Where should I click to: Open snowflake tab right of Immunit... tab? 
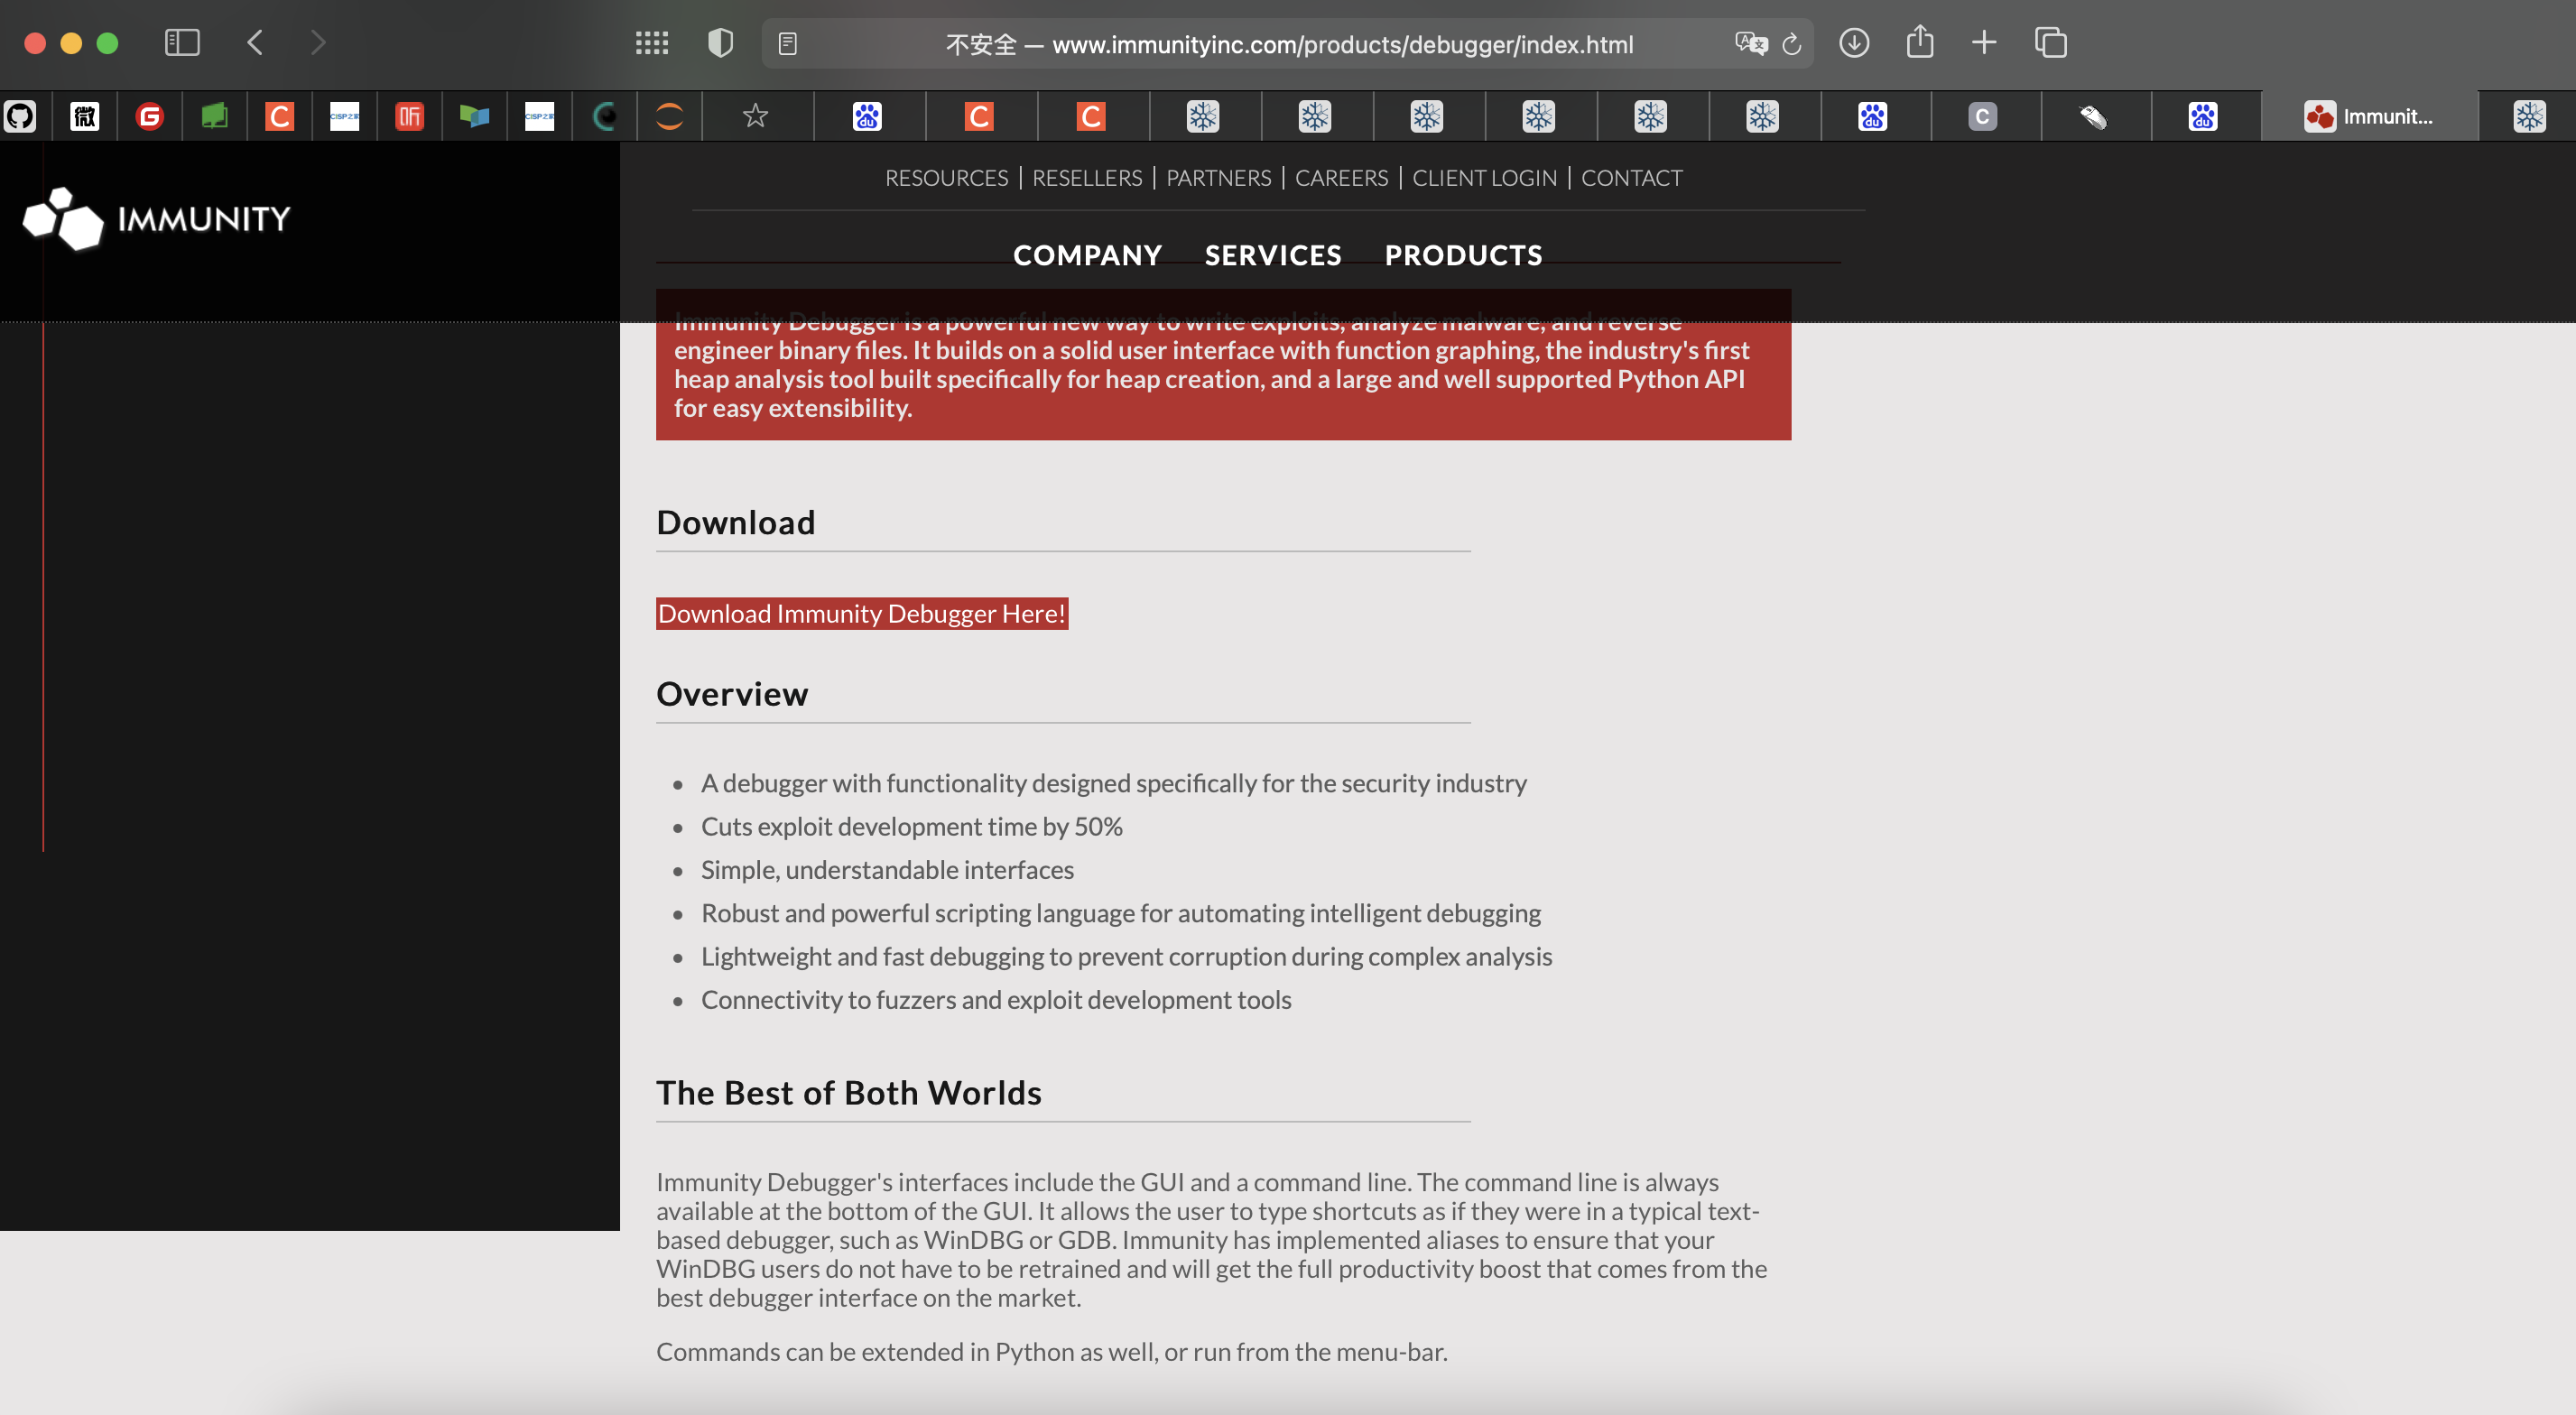coord(2529,116)
